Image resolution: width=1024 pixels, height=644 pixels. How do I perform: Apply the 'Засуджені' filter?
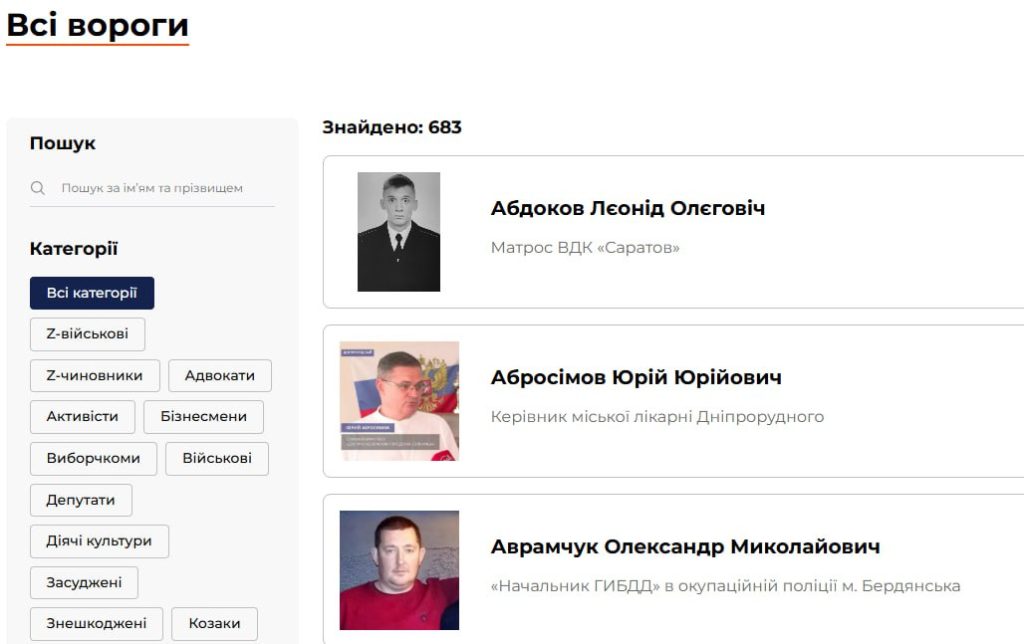pos(84,583)
